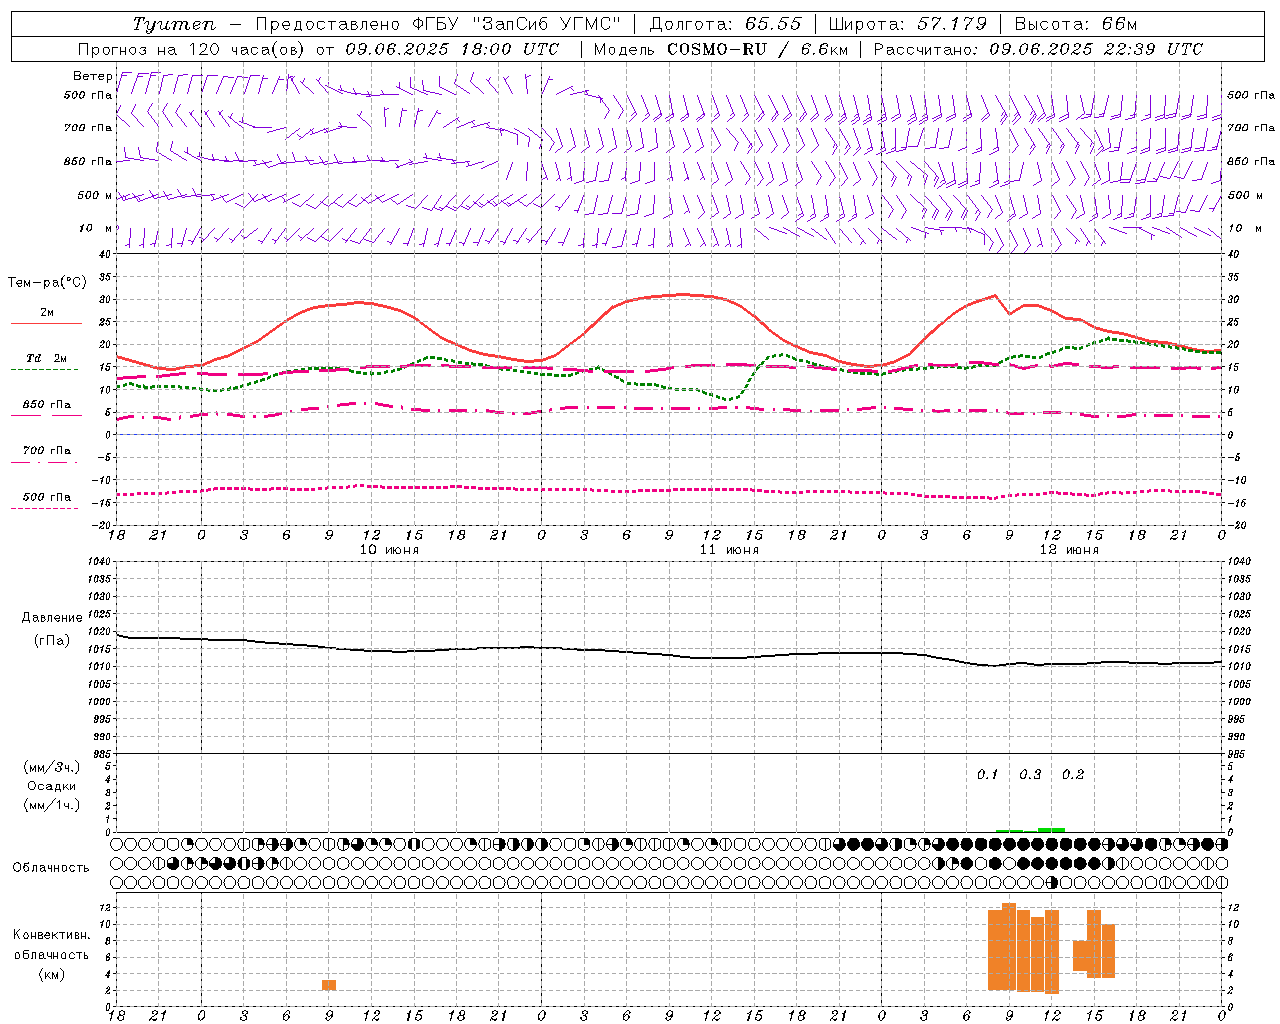Click the "Тем-ра(°C)" panel label
Screen dimensions: 1280x1024
(47, 283)
